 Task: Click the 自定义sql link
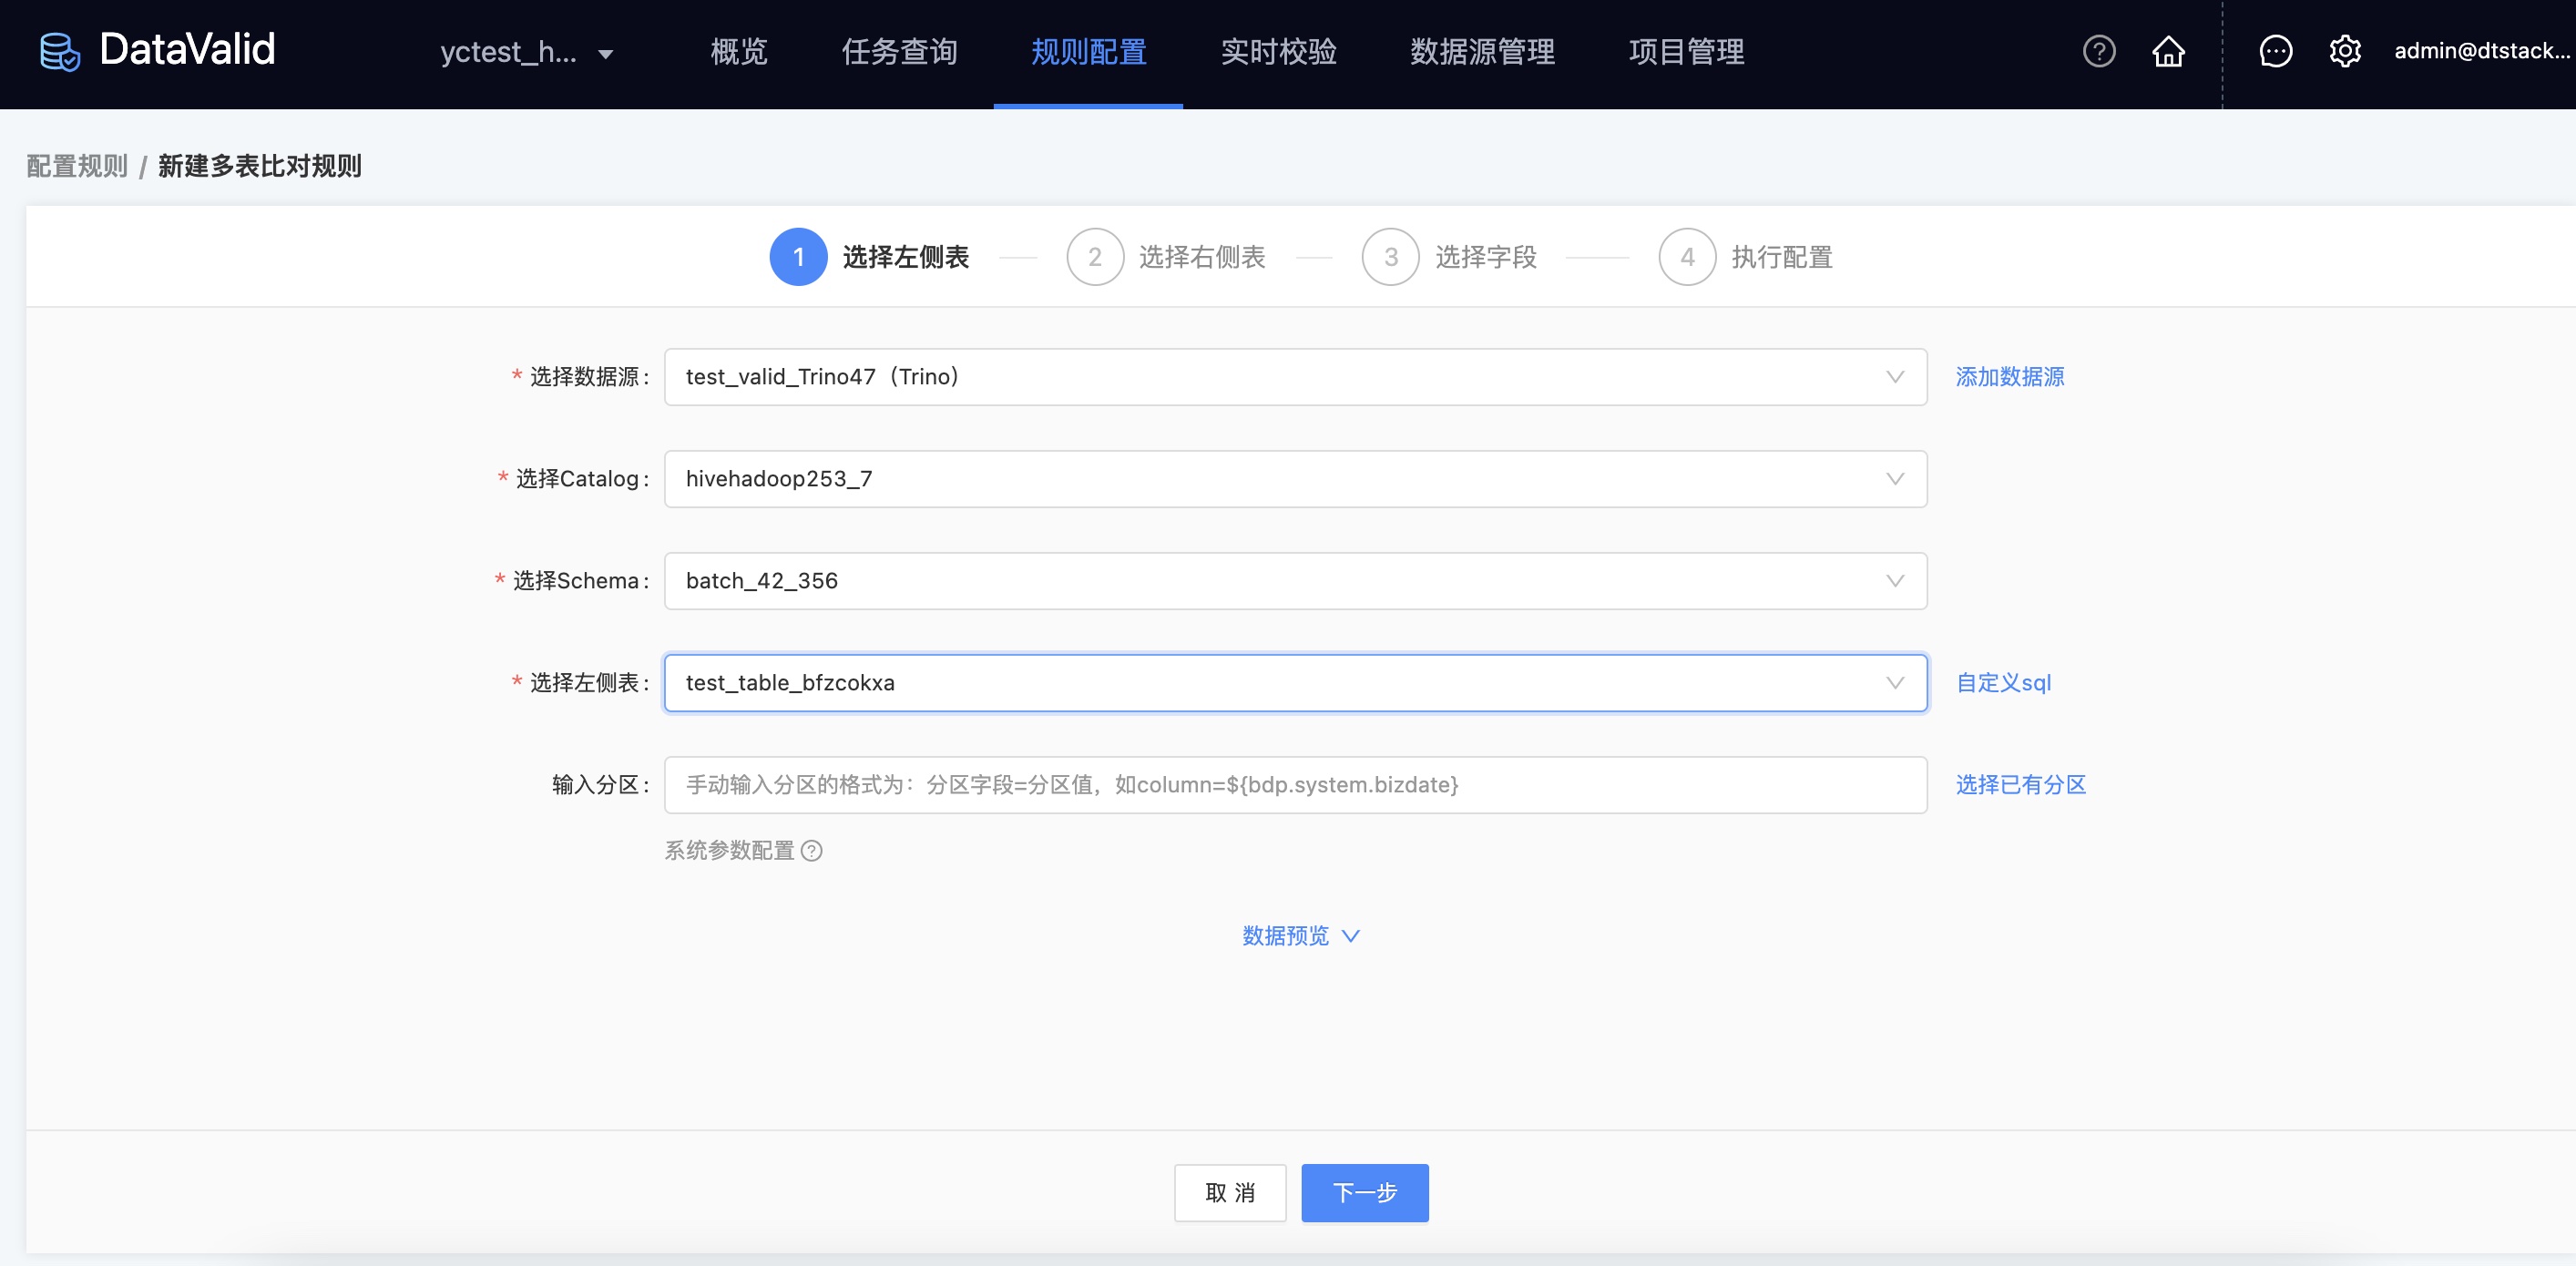click(x=2003, y=683)
